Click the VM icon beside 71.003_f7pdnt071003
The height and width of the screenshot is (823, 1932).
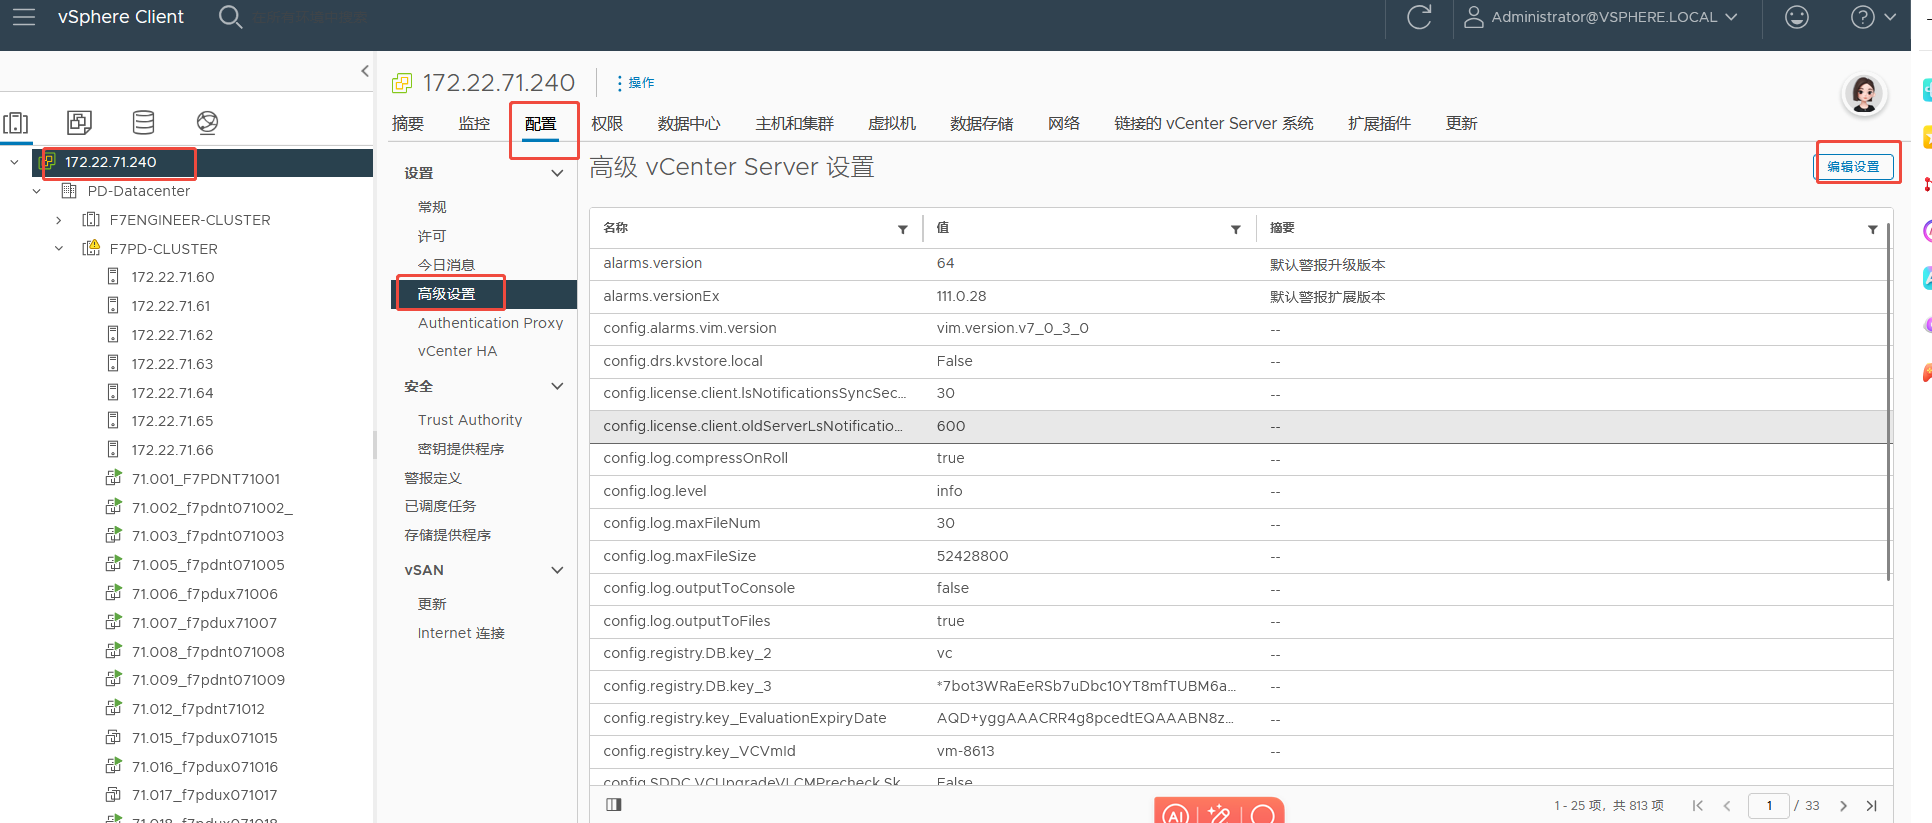coord(113,536)
